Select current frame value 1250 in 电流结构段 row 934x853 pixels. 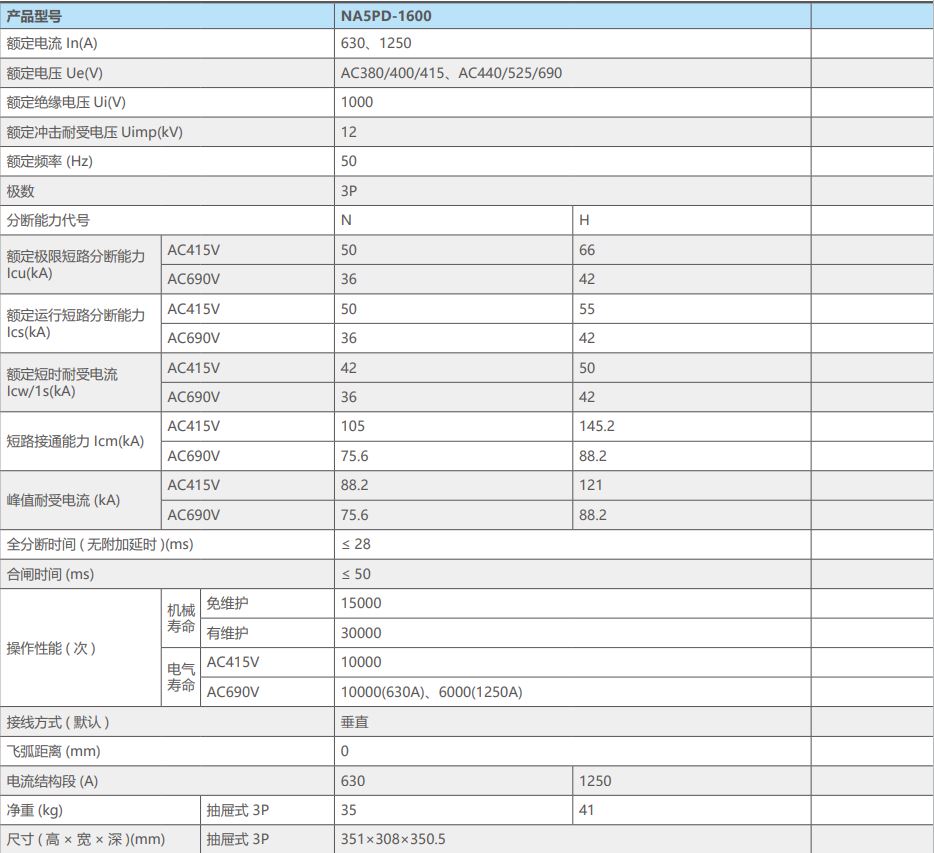click(595, 782)
